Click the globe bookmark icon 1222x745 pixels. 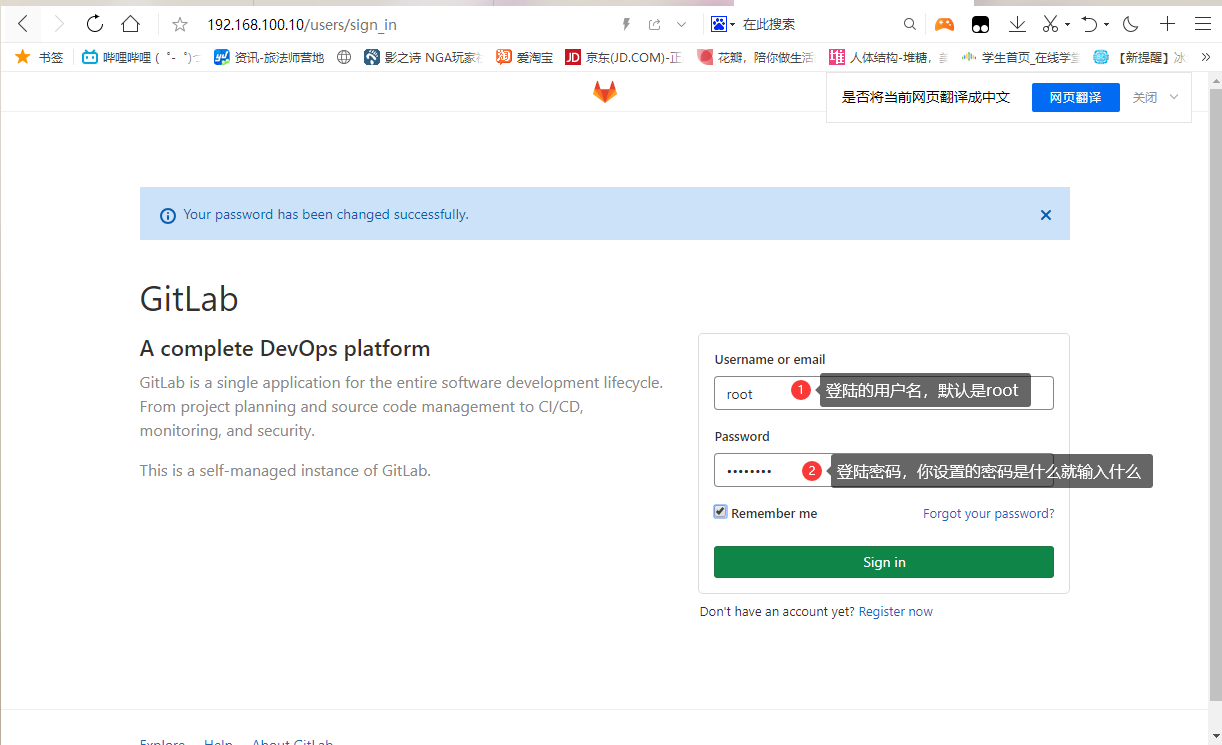click(x=344, y=57)
